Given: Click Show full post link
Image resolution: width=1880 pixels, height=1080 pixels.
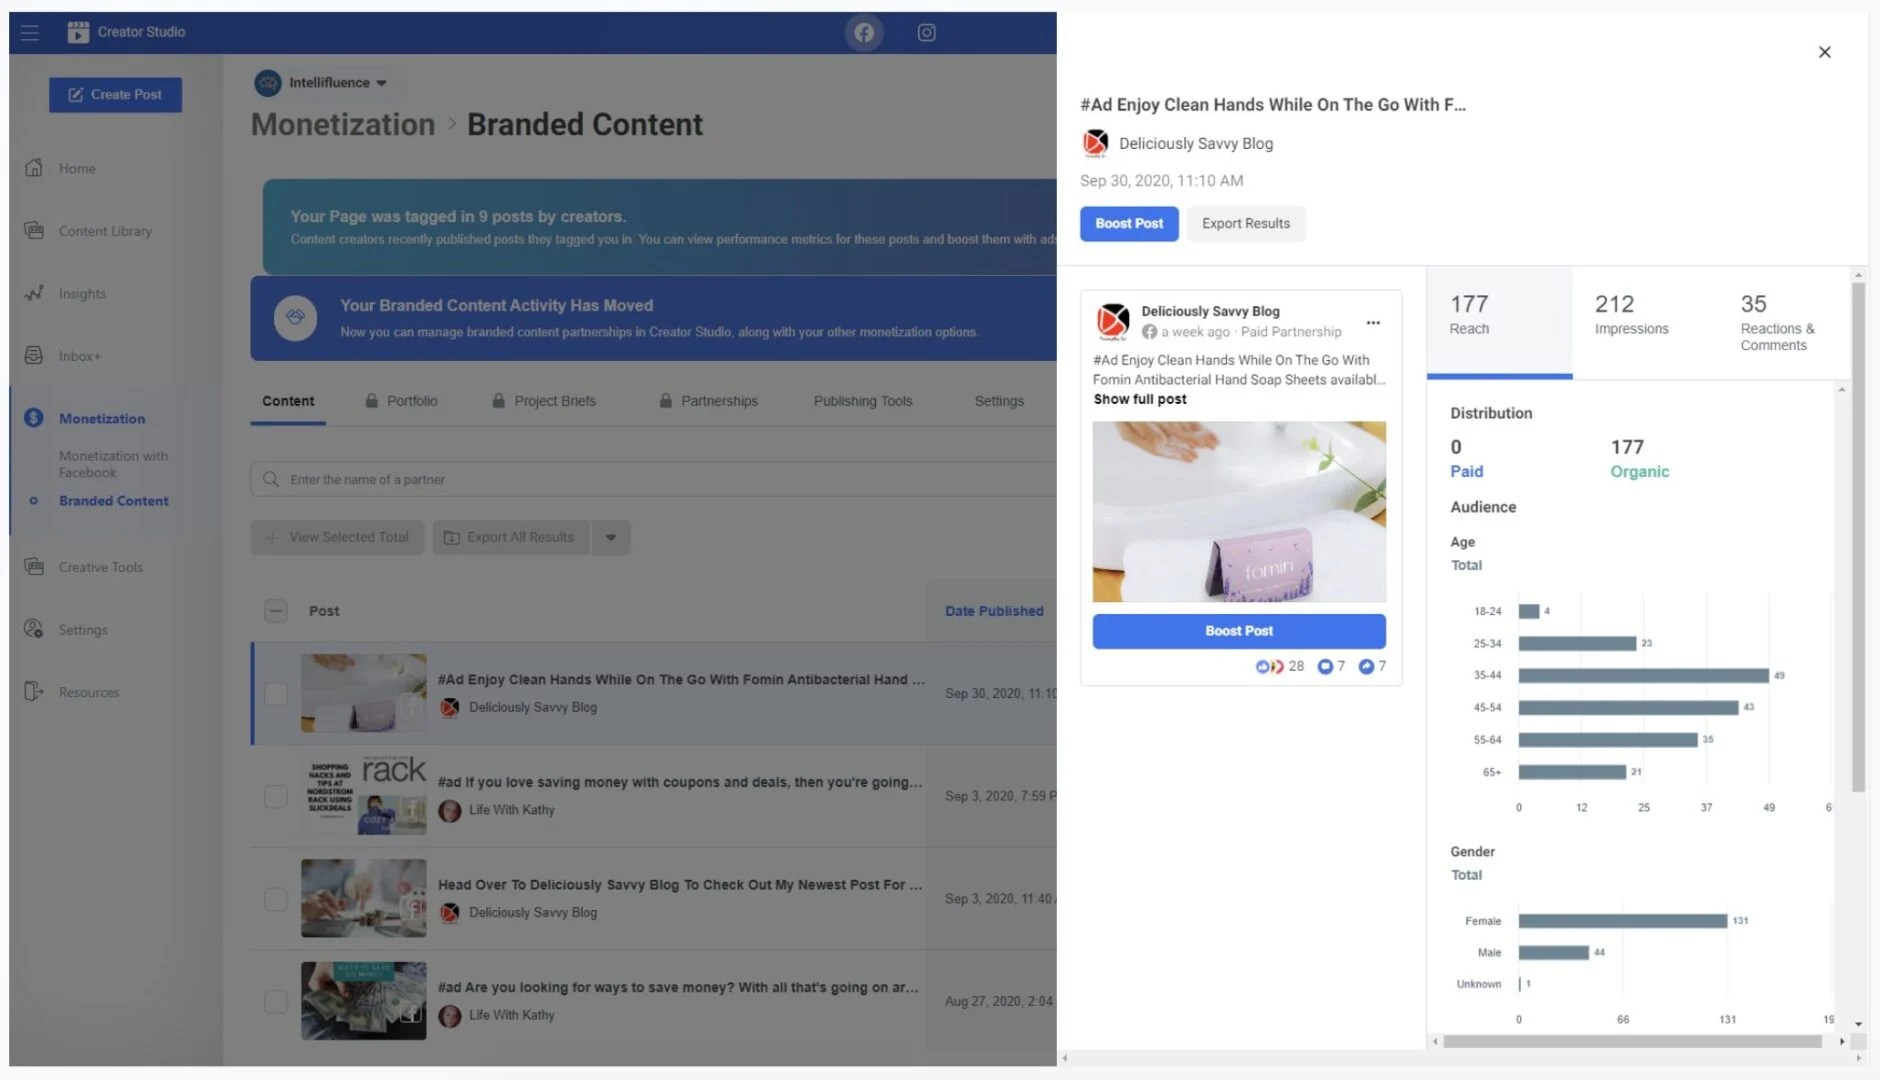Looking at the screenshot, I should pos(1140,399).
